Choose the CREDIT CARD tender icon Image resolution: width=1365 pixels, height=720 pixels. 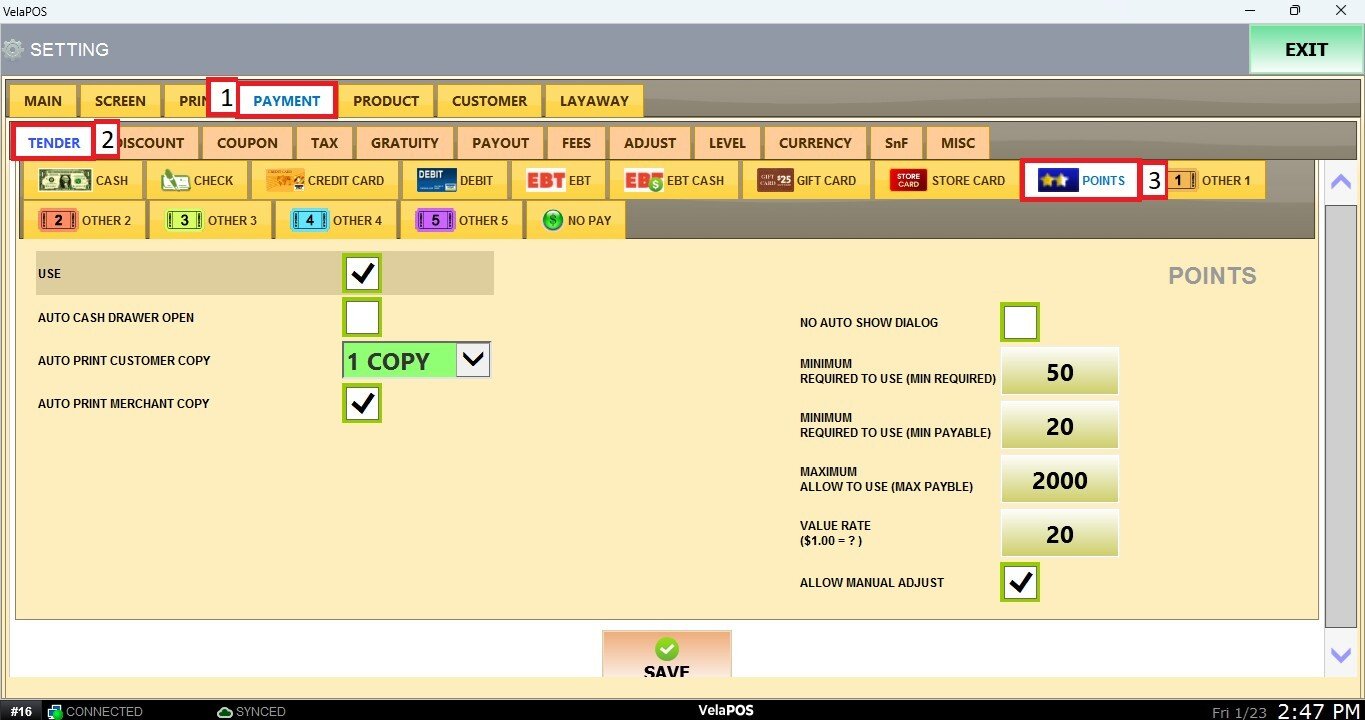click(285, 181)
